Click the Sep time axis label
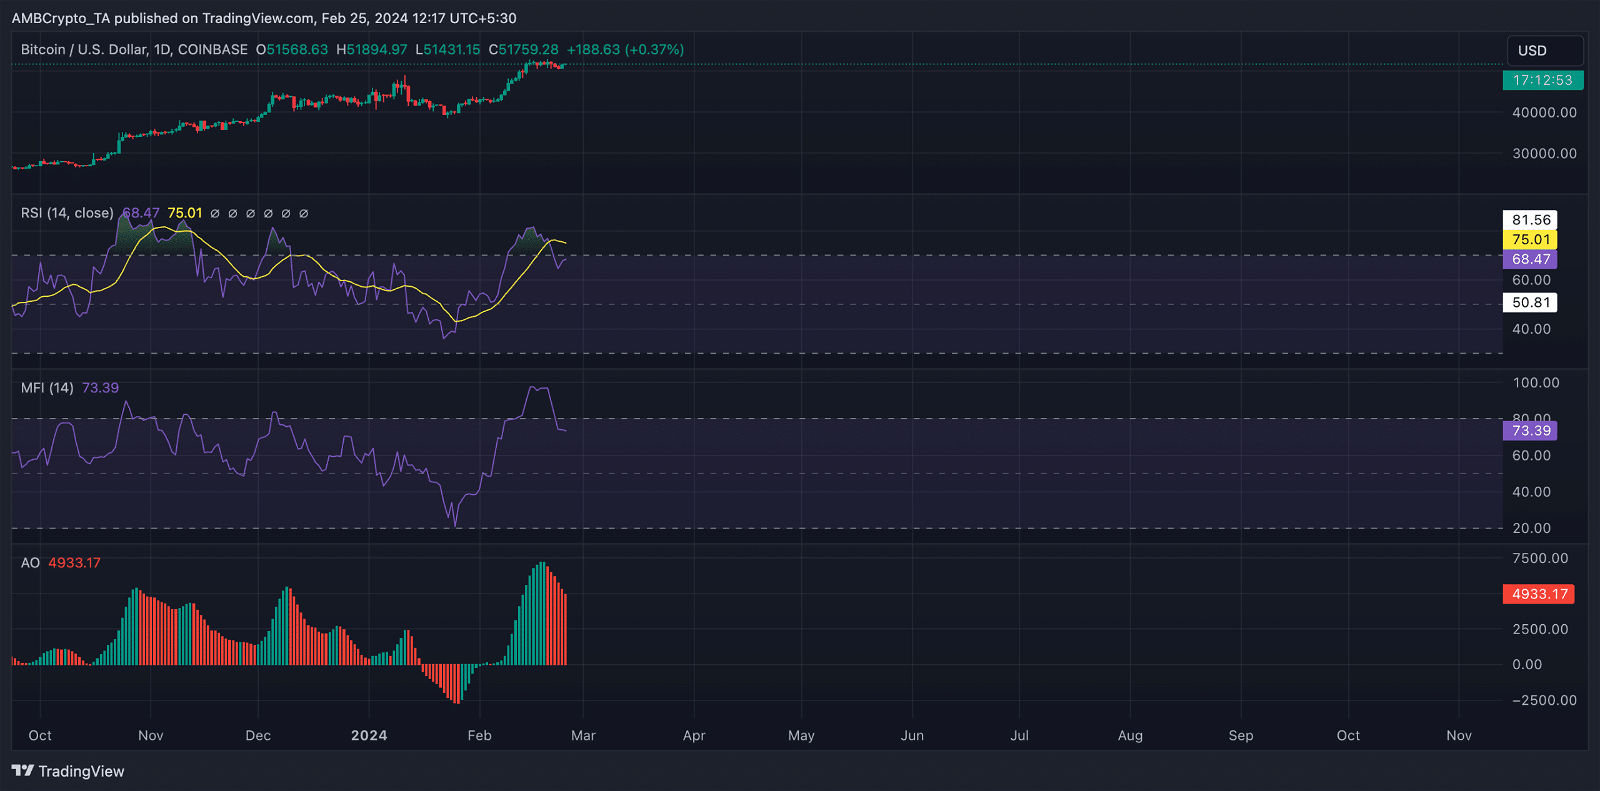This screenshot has height=791, width=1600. pos(1241,735)
